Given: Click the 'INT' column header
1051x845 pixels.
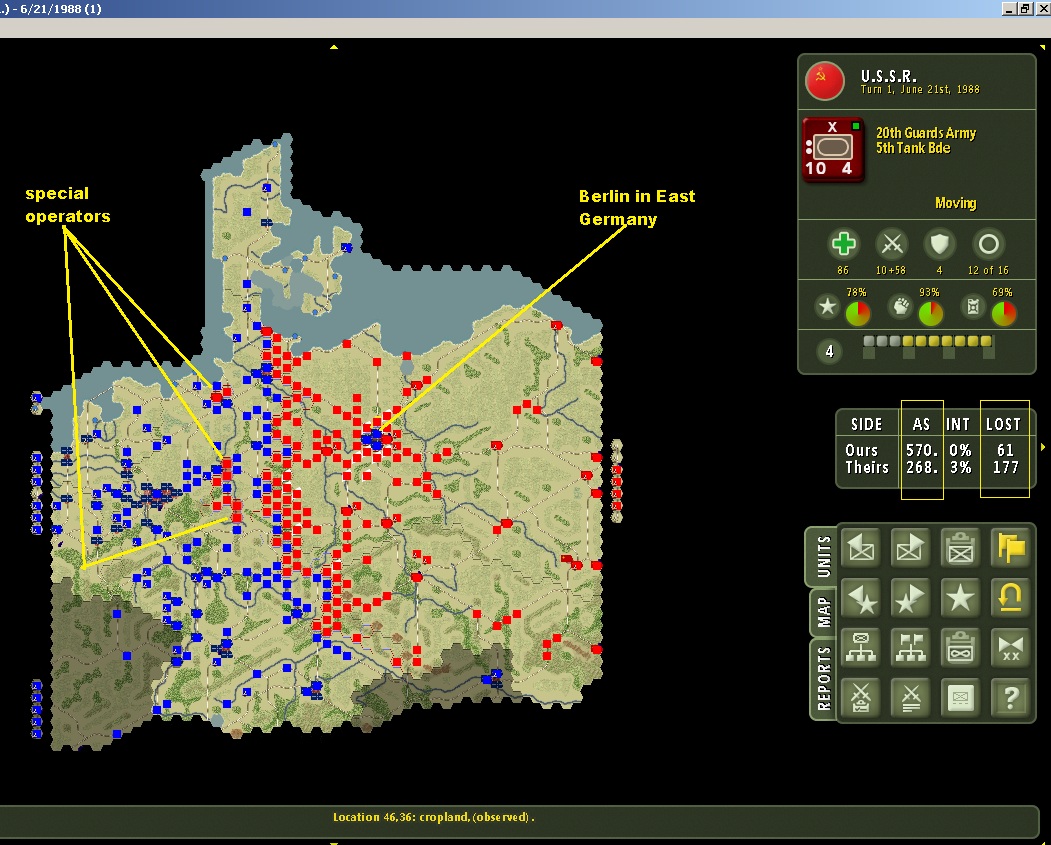Looking at the screenshot, I should [958, 424].
